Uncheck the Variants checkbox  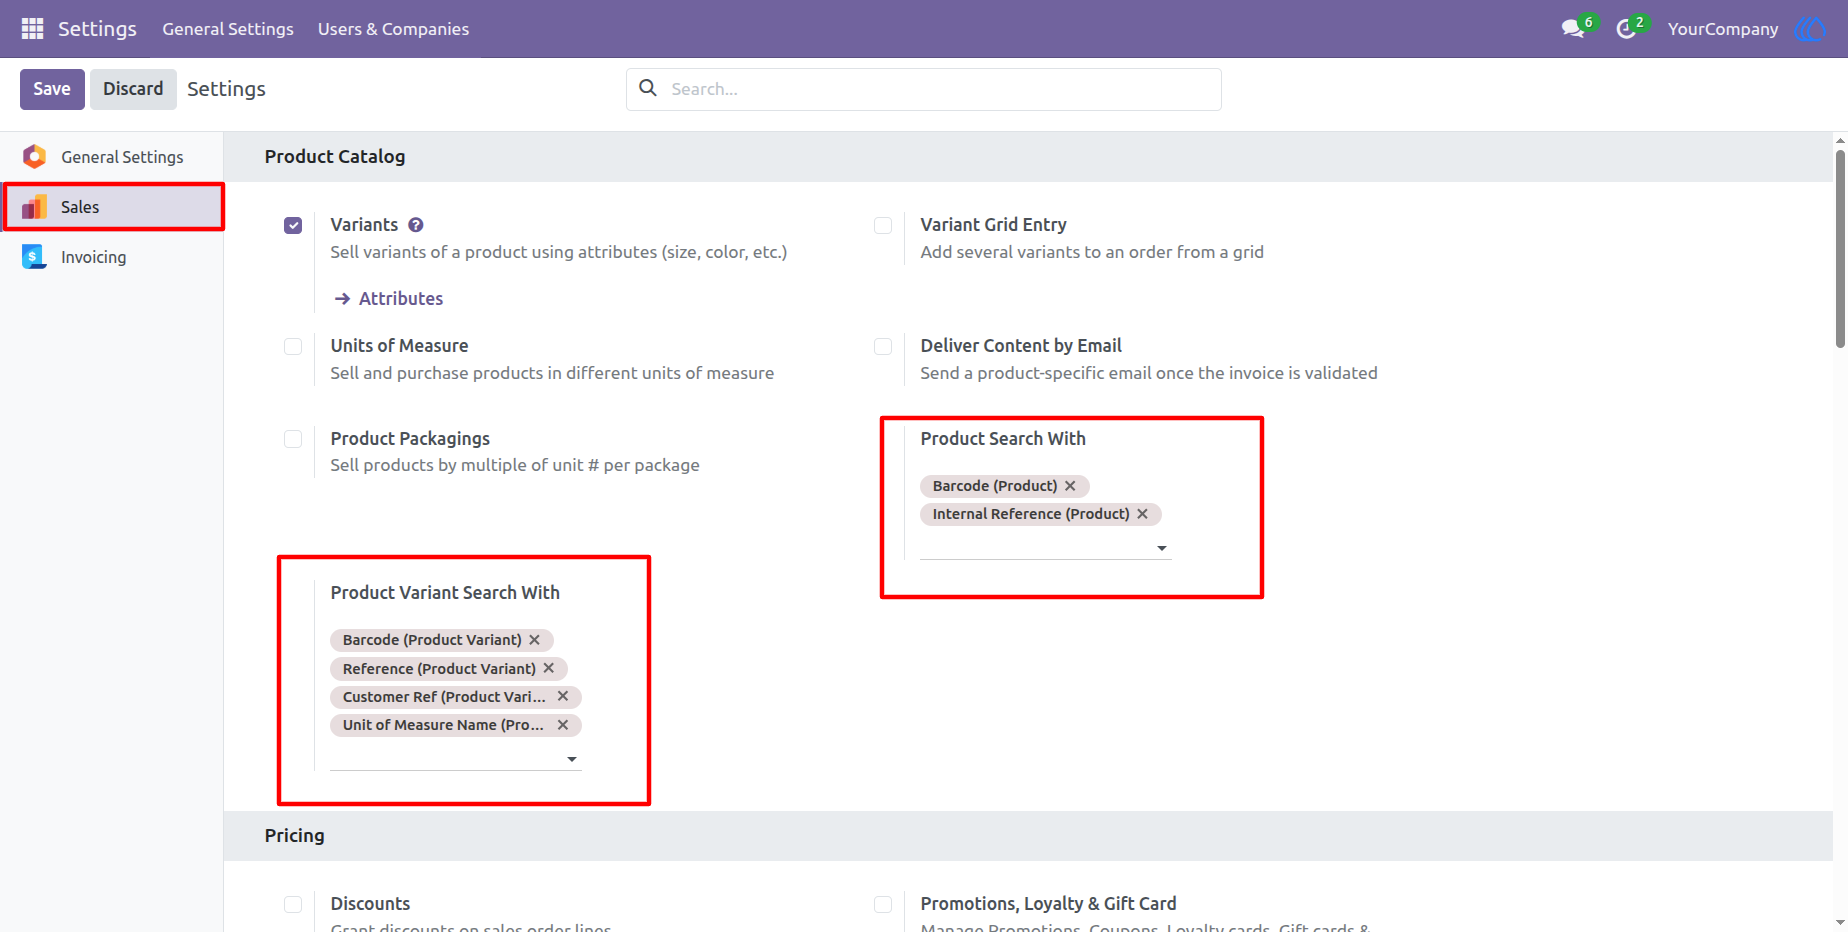(293, 225)
